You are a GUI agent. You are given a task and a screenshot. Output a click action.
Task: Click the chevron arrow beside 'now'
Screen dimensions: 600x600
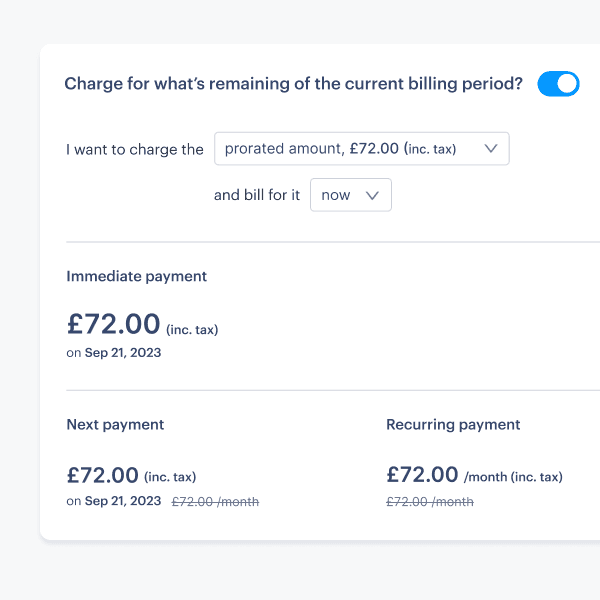[x=372, y=195]
